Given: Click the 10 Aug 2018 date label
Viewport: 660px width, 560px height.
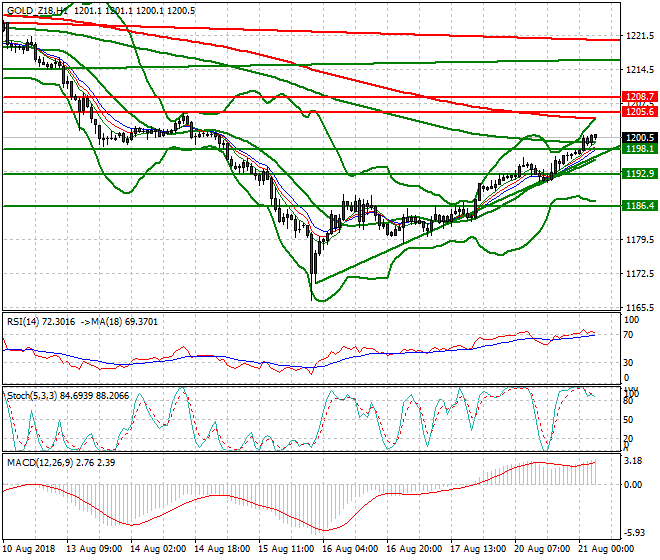Looking at the screenshot, I should tap(29, 549).
